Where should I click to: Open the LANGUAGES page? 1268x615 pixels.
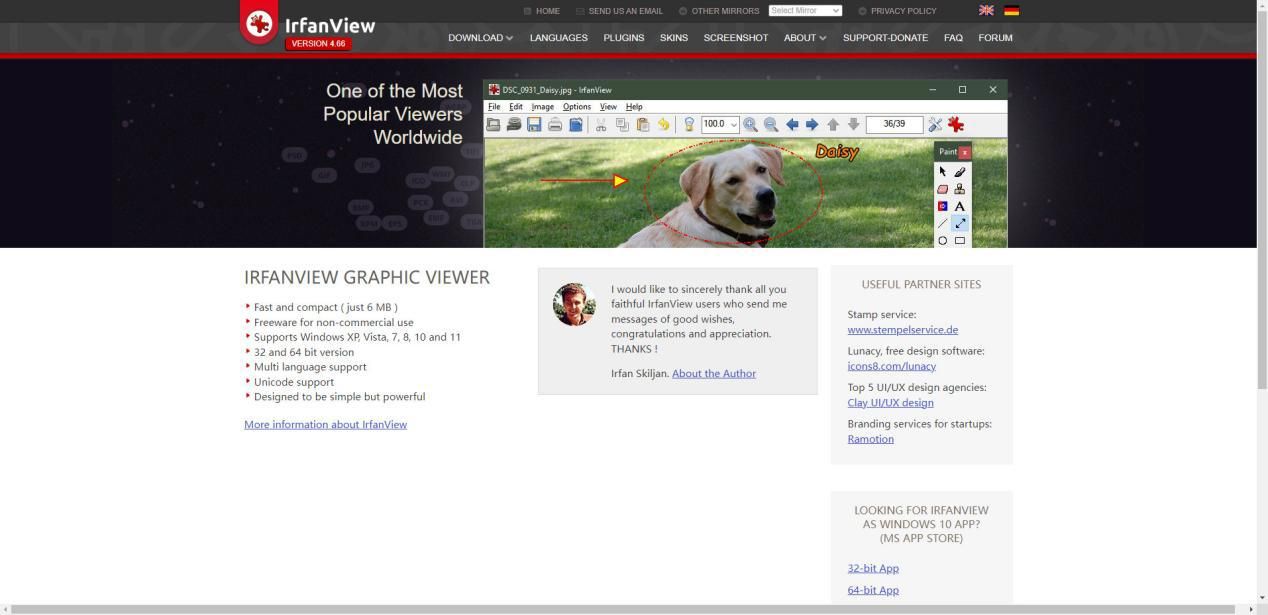559,38
